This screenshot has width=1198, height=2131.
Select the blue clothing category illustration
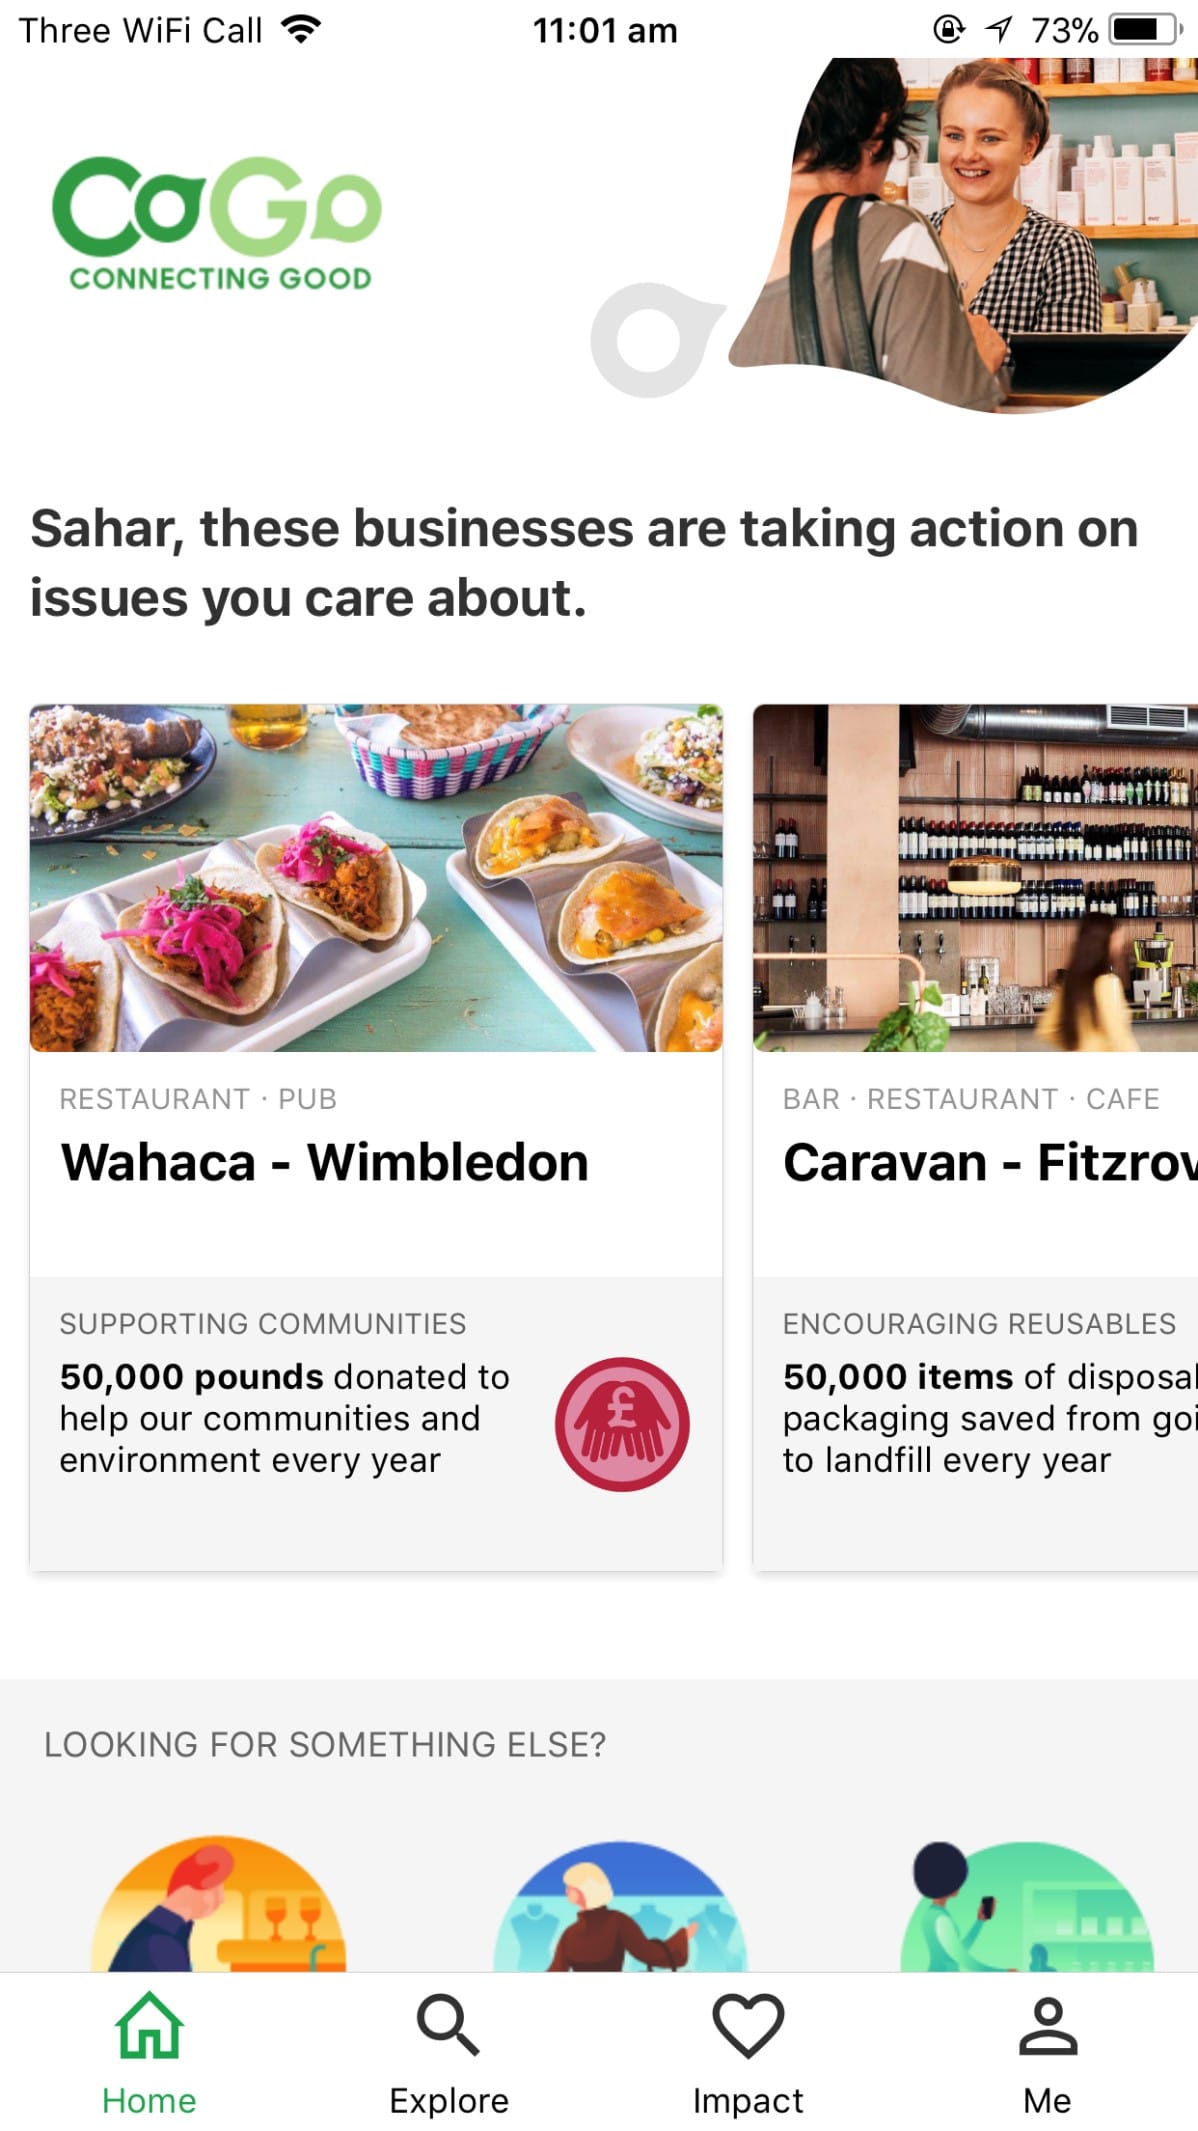620,1908
